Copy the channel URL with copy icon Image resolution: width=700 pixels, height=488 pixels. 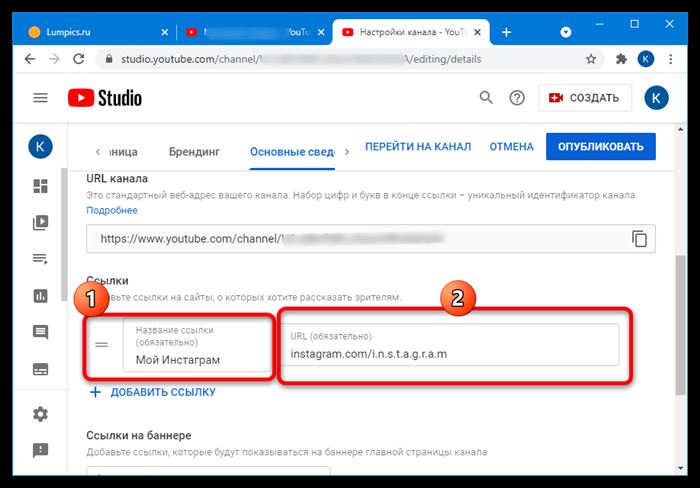639,238
